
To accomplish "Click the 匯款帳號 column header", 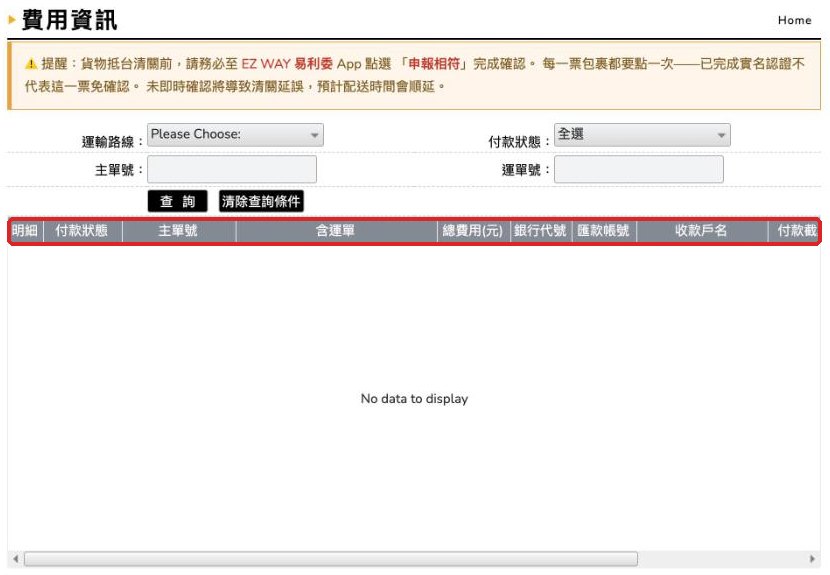I will [x=603, y=231].
